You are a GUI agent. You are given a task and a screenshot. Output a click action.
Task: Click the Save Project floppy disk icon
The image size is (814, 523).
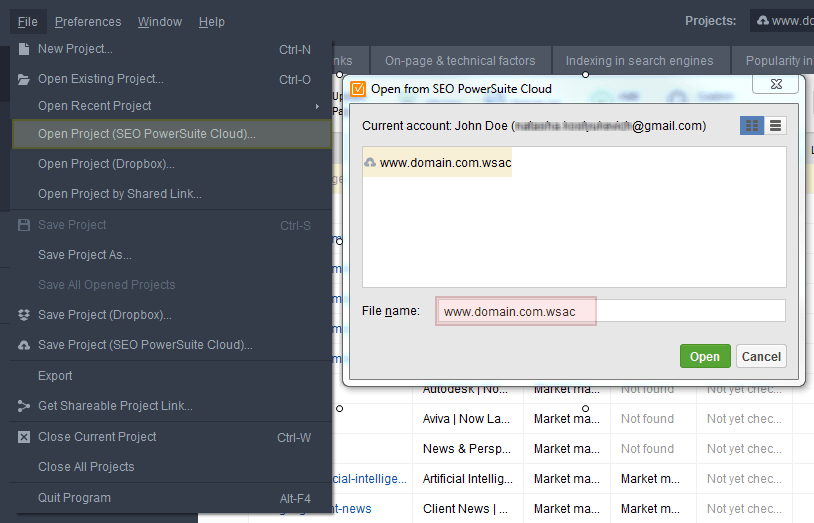click(23, 225)
